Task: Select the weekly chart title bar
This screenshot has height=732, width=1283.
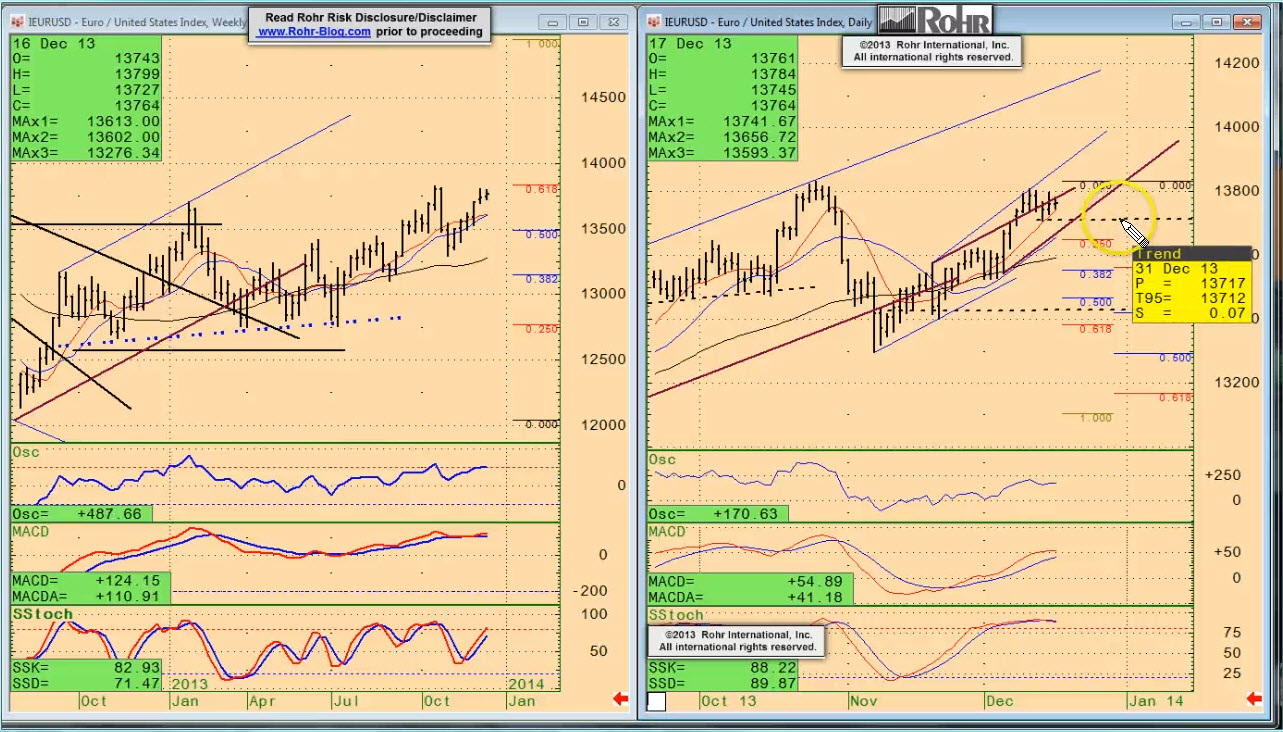Action: 130,21
